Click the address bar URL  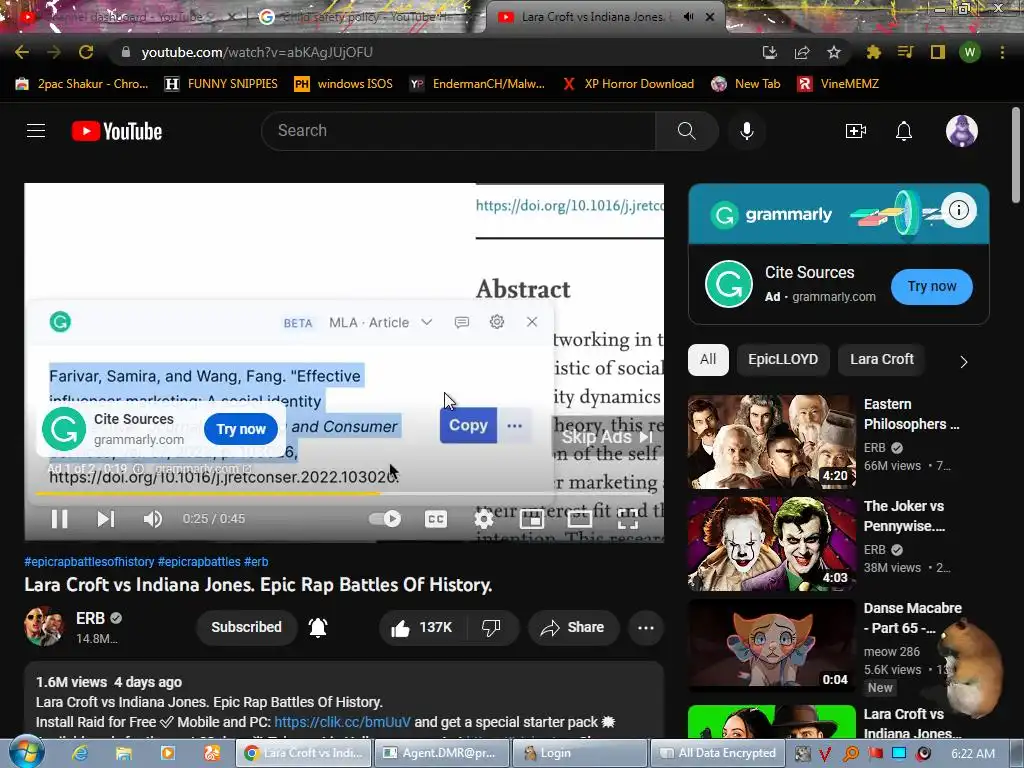(x=257, y=52)
